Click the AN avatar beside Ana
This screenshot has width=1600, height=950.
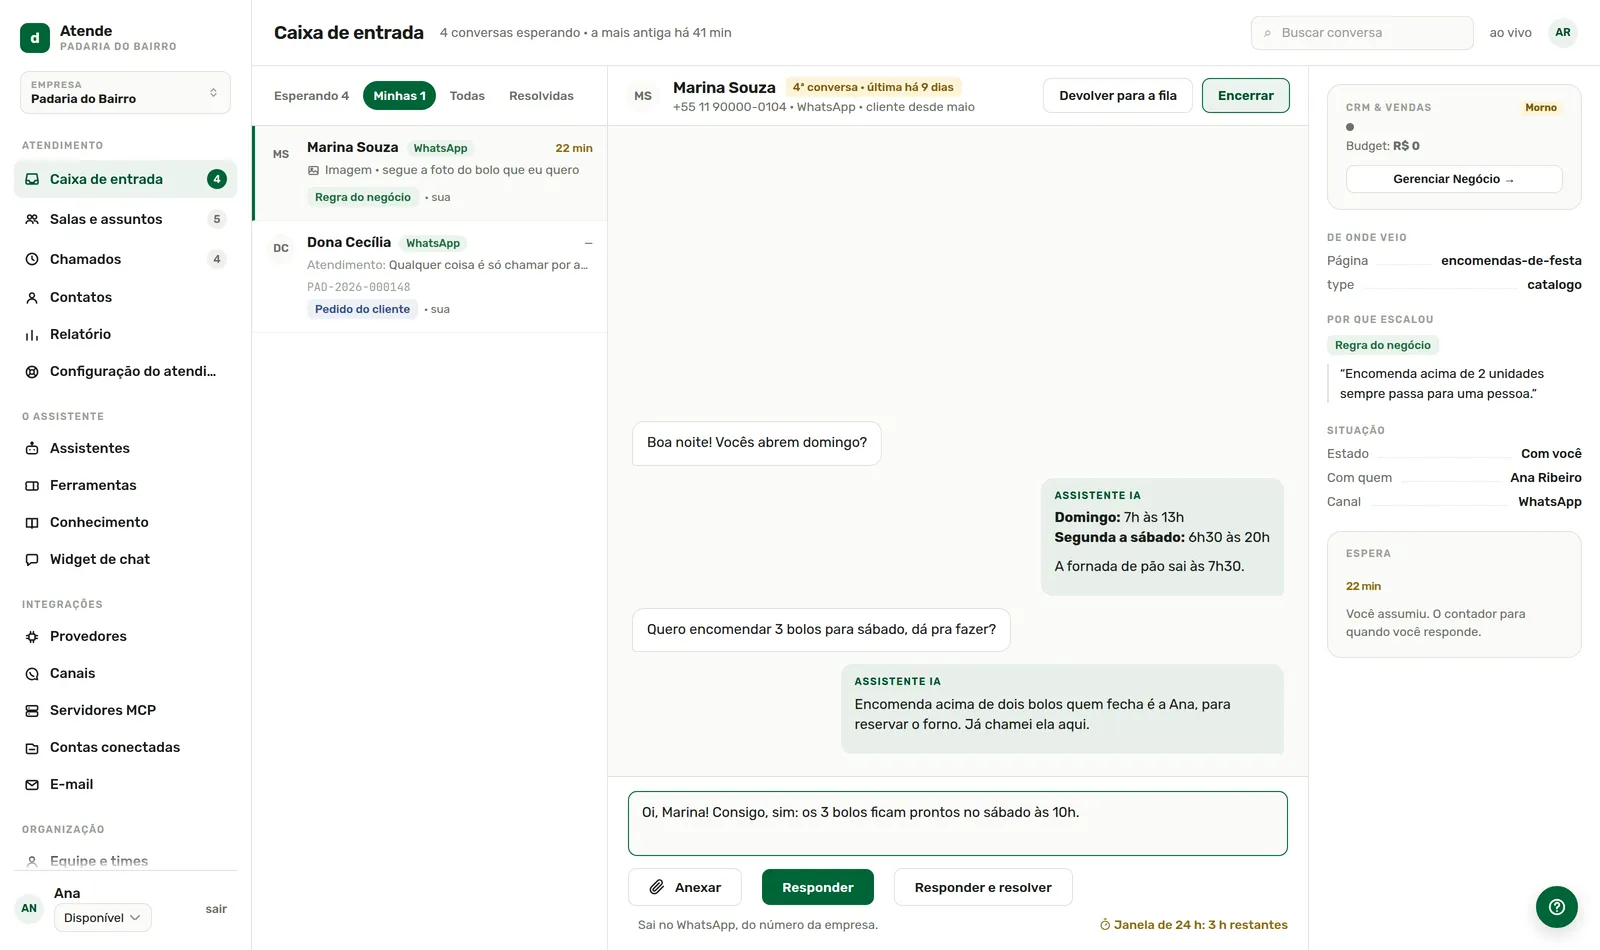pyautogui.click(x=29, y=908)
